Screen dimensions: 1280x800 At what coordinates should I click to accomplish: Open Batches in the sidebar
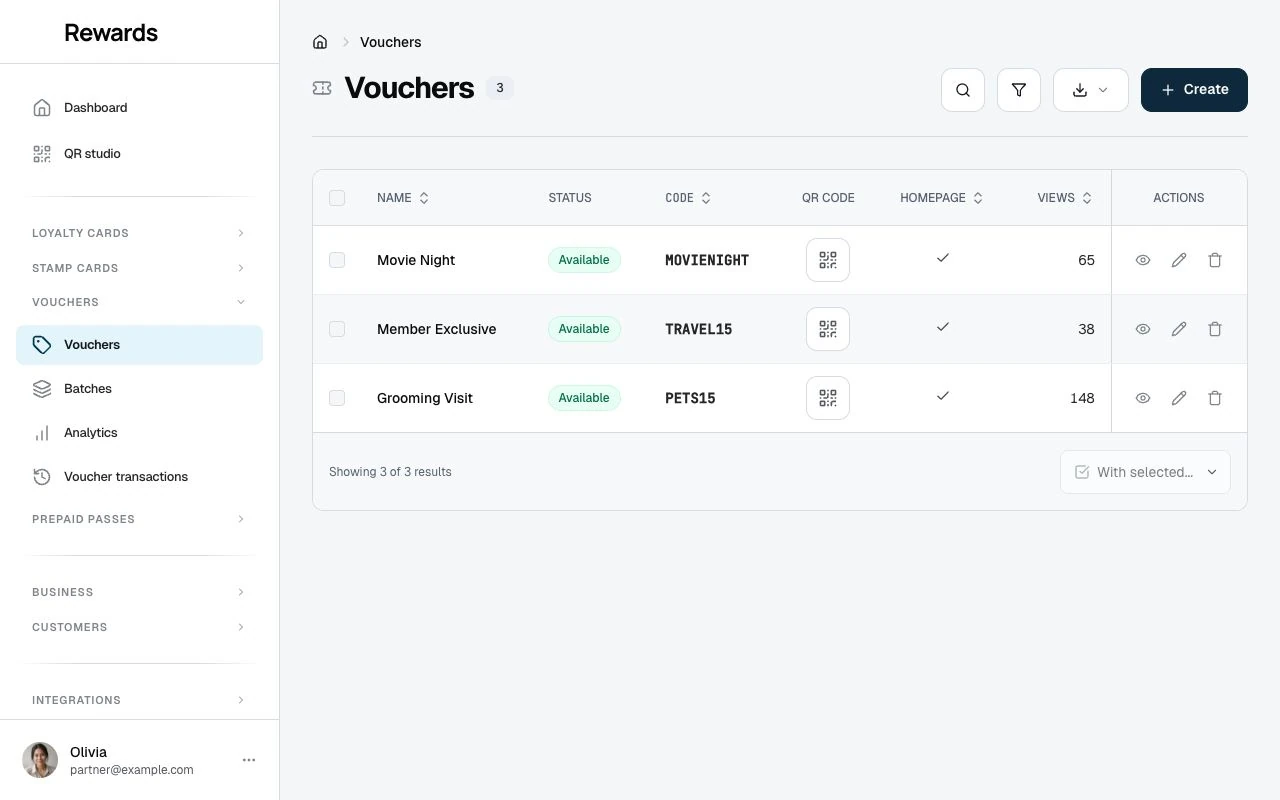click(x=139, y=389)
